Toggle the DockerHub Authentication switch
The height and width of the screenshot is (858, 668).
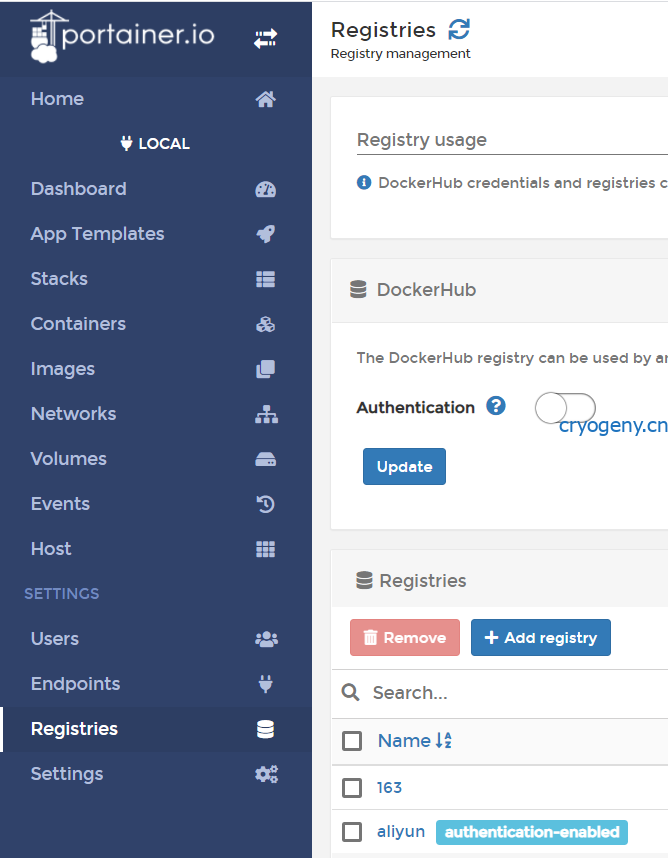point(565,408)
